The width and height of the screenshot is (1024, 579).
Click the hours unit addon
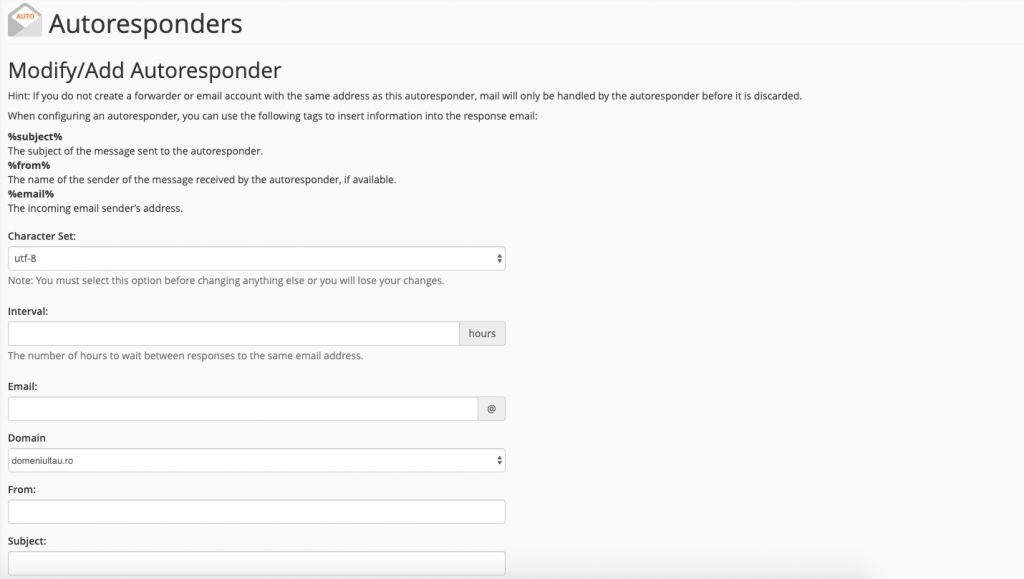(x=482, y=334)
